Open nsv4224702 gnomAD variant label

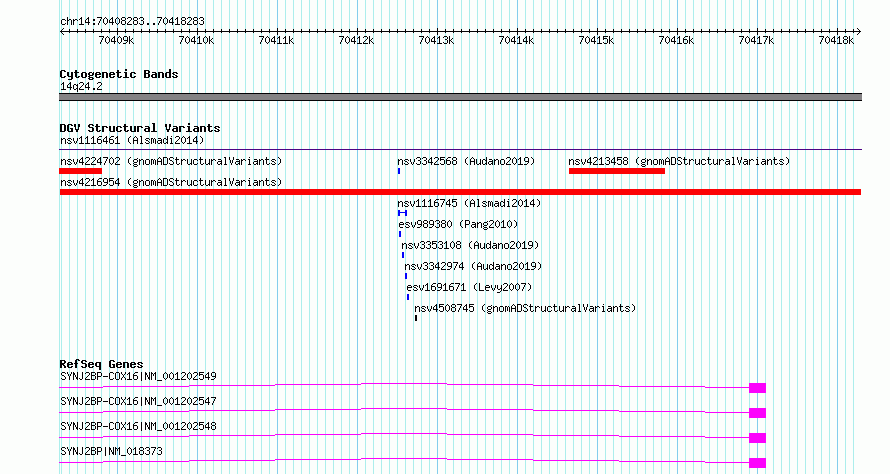click(171, 161)
